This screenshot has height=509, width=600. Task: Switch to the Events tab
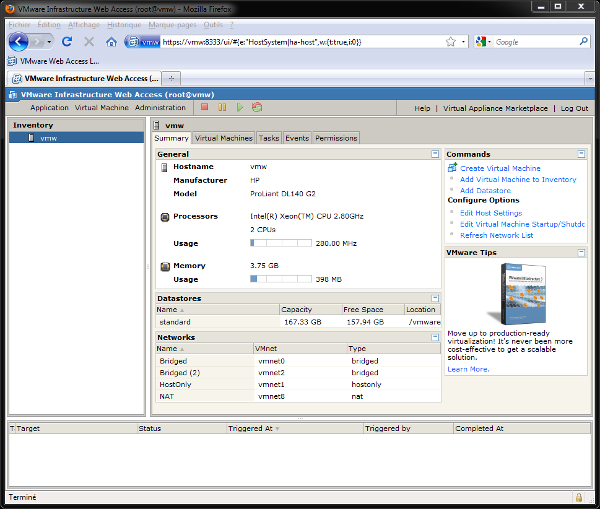tap(297, 138)
